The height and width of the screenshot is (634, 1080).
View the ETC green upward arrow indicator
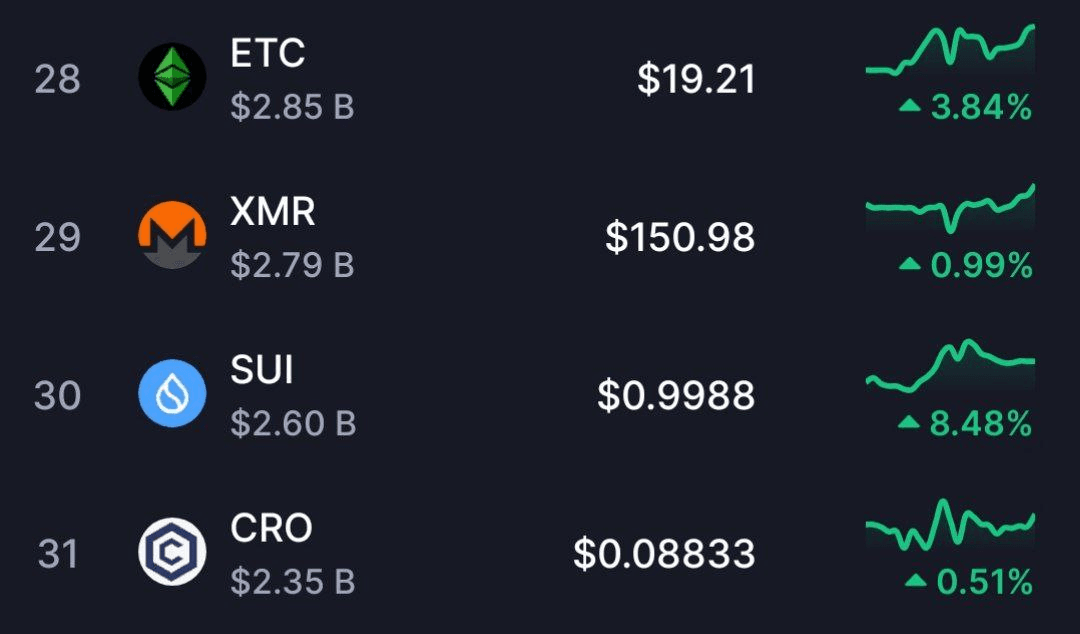tap(910, 105)
